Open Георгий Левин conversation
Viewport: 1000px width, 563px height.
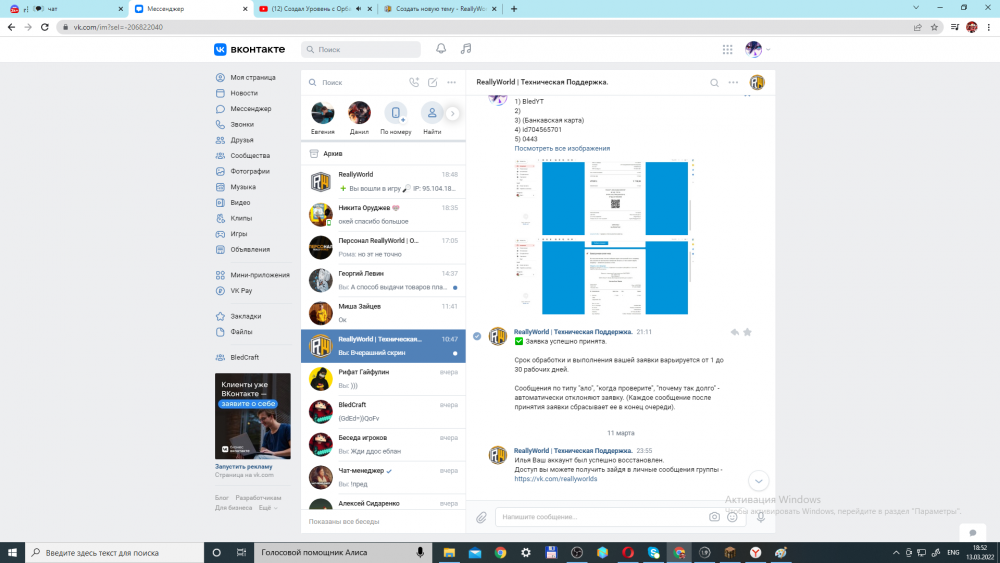[x=383, y=281]
